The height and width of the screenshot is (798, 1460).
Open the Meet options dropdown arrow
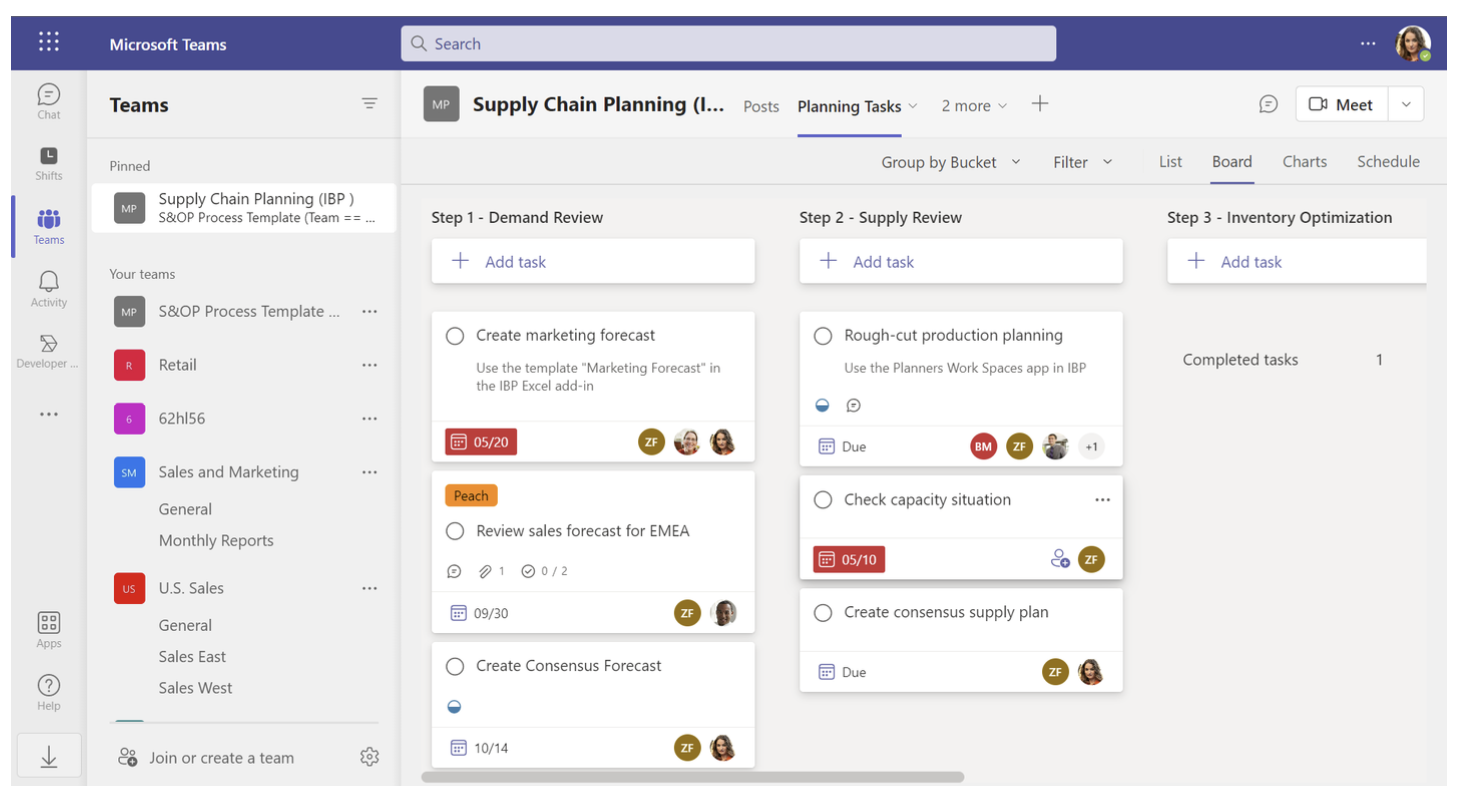point(1406,104)
